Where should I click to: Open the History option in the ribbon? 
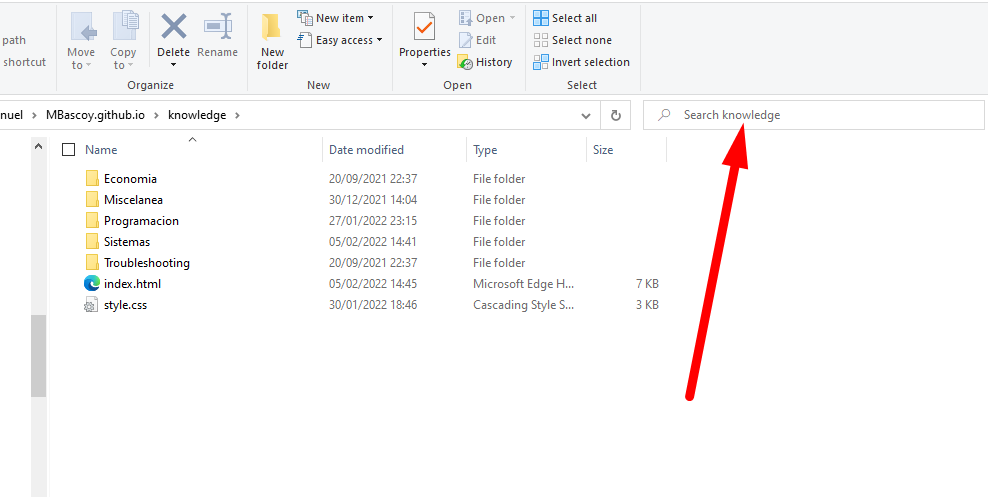[x=485, y=62]
